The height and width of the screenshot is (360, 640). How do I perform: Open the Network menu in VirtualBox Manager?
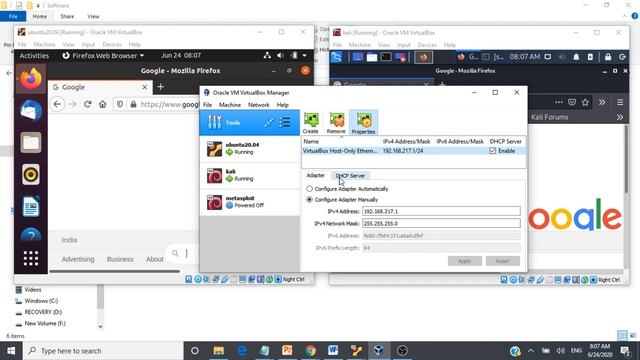(x=259, y=105)
